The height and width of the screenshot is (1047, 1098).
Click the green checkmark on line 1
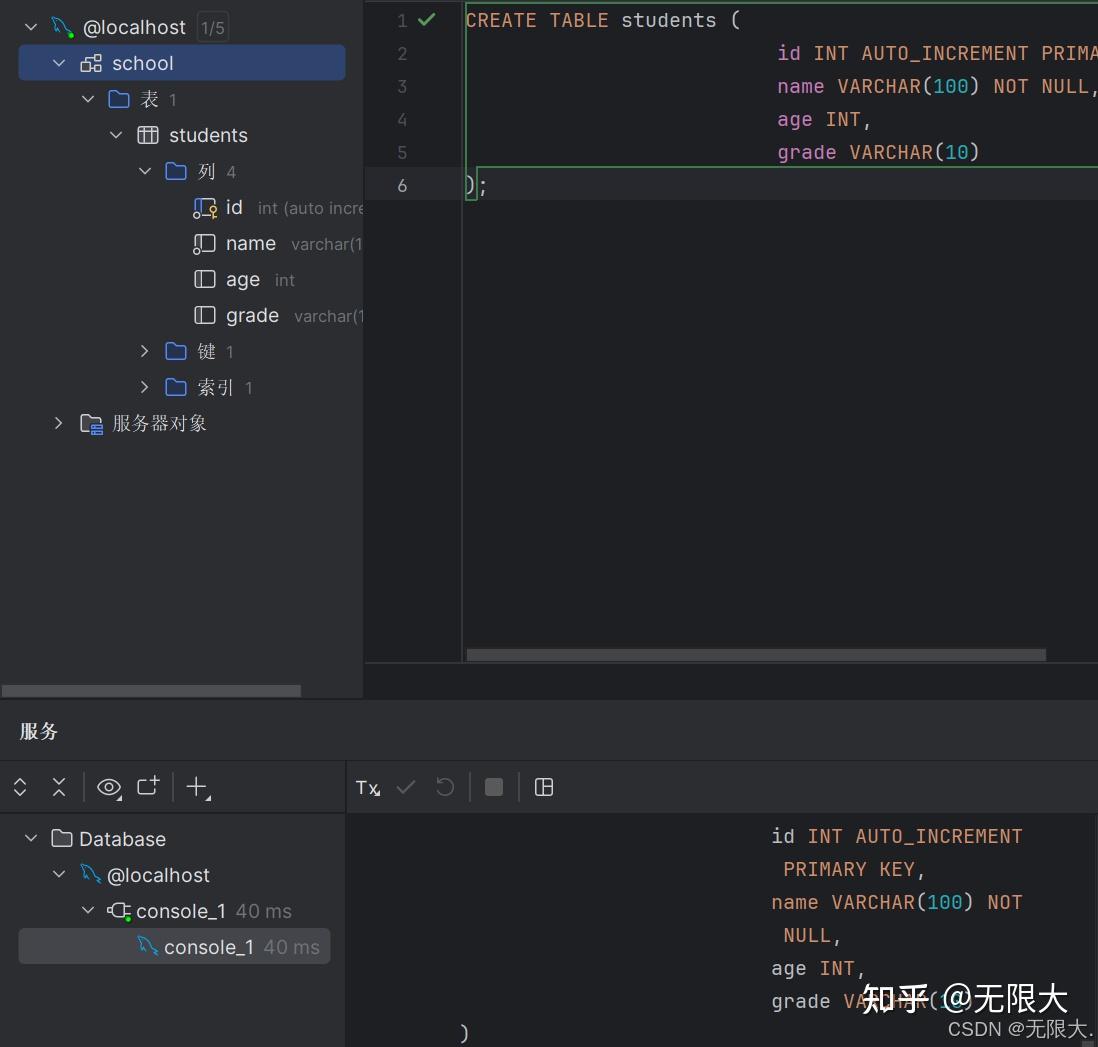426,20
